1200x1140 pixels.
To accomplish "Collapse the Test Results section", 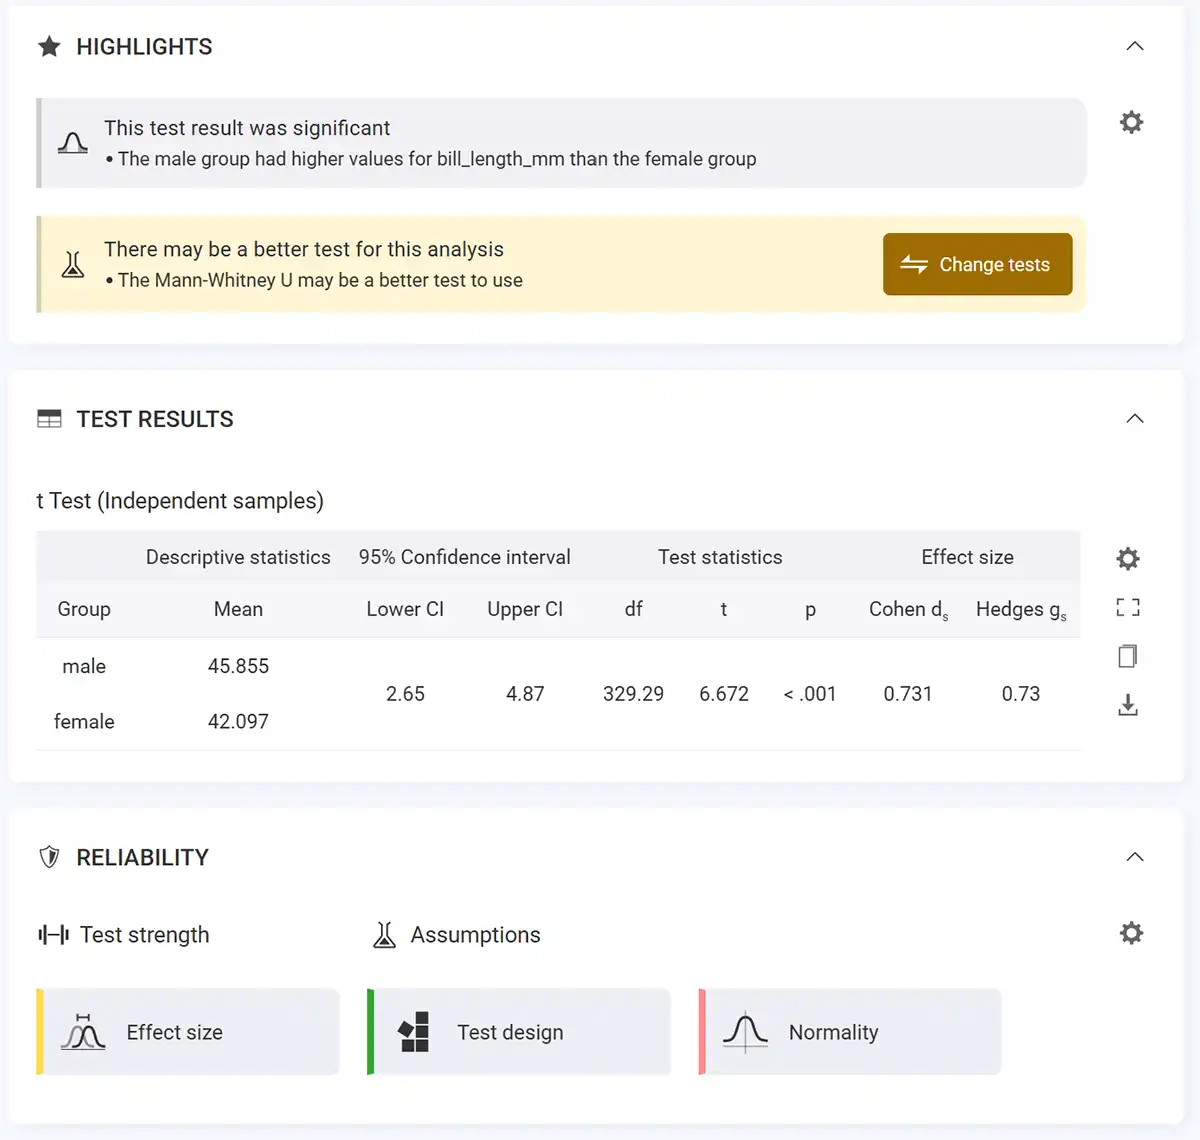I will [x=1135, y=418].
